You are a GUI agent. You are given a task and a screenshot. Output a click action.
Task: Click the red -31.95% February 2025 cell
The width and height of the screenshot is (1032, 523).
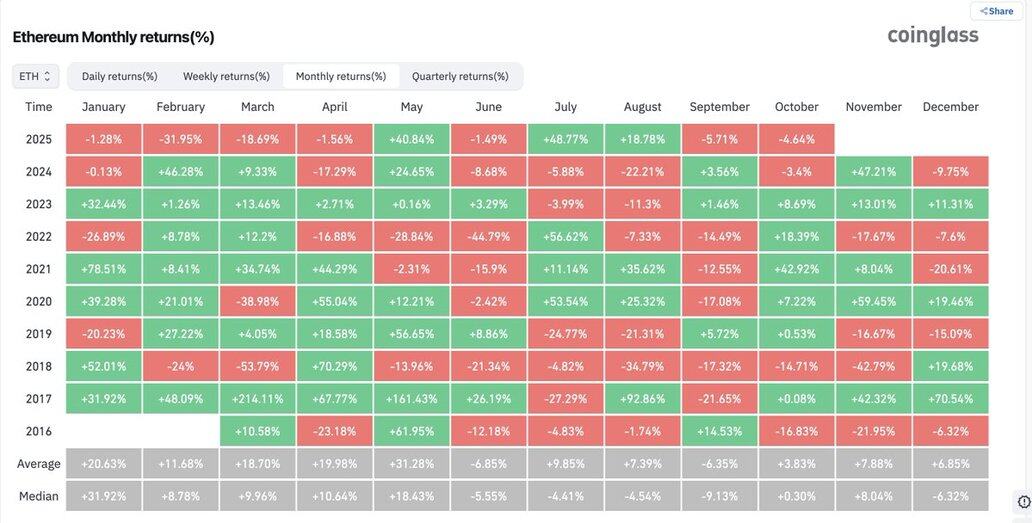[180, 139]
